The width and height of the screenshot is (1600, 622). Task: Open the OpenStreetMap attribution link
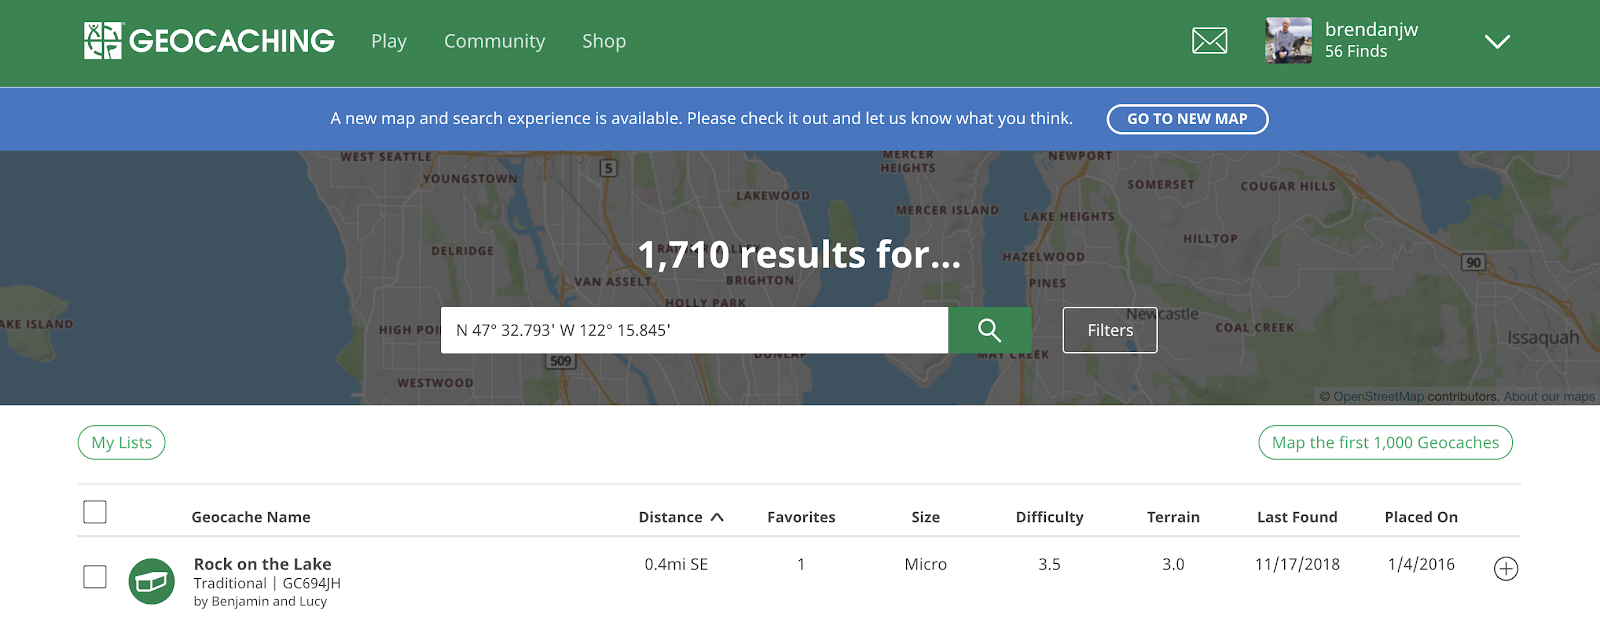click(x=1378, y=397)
